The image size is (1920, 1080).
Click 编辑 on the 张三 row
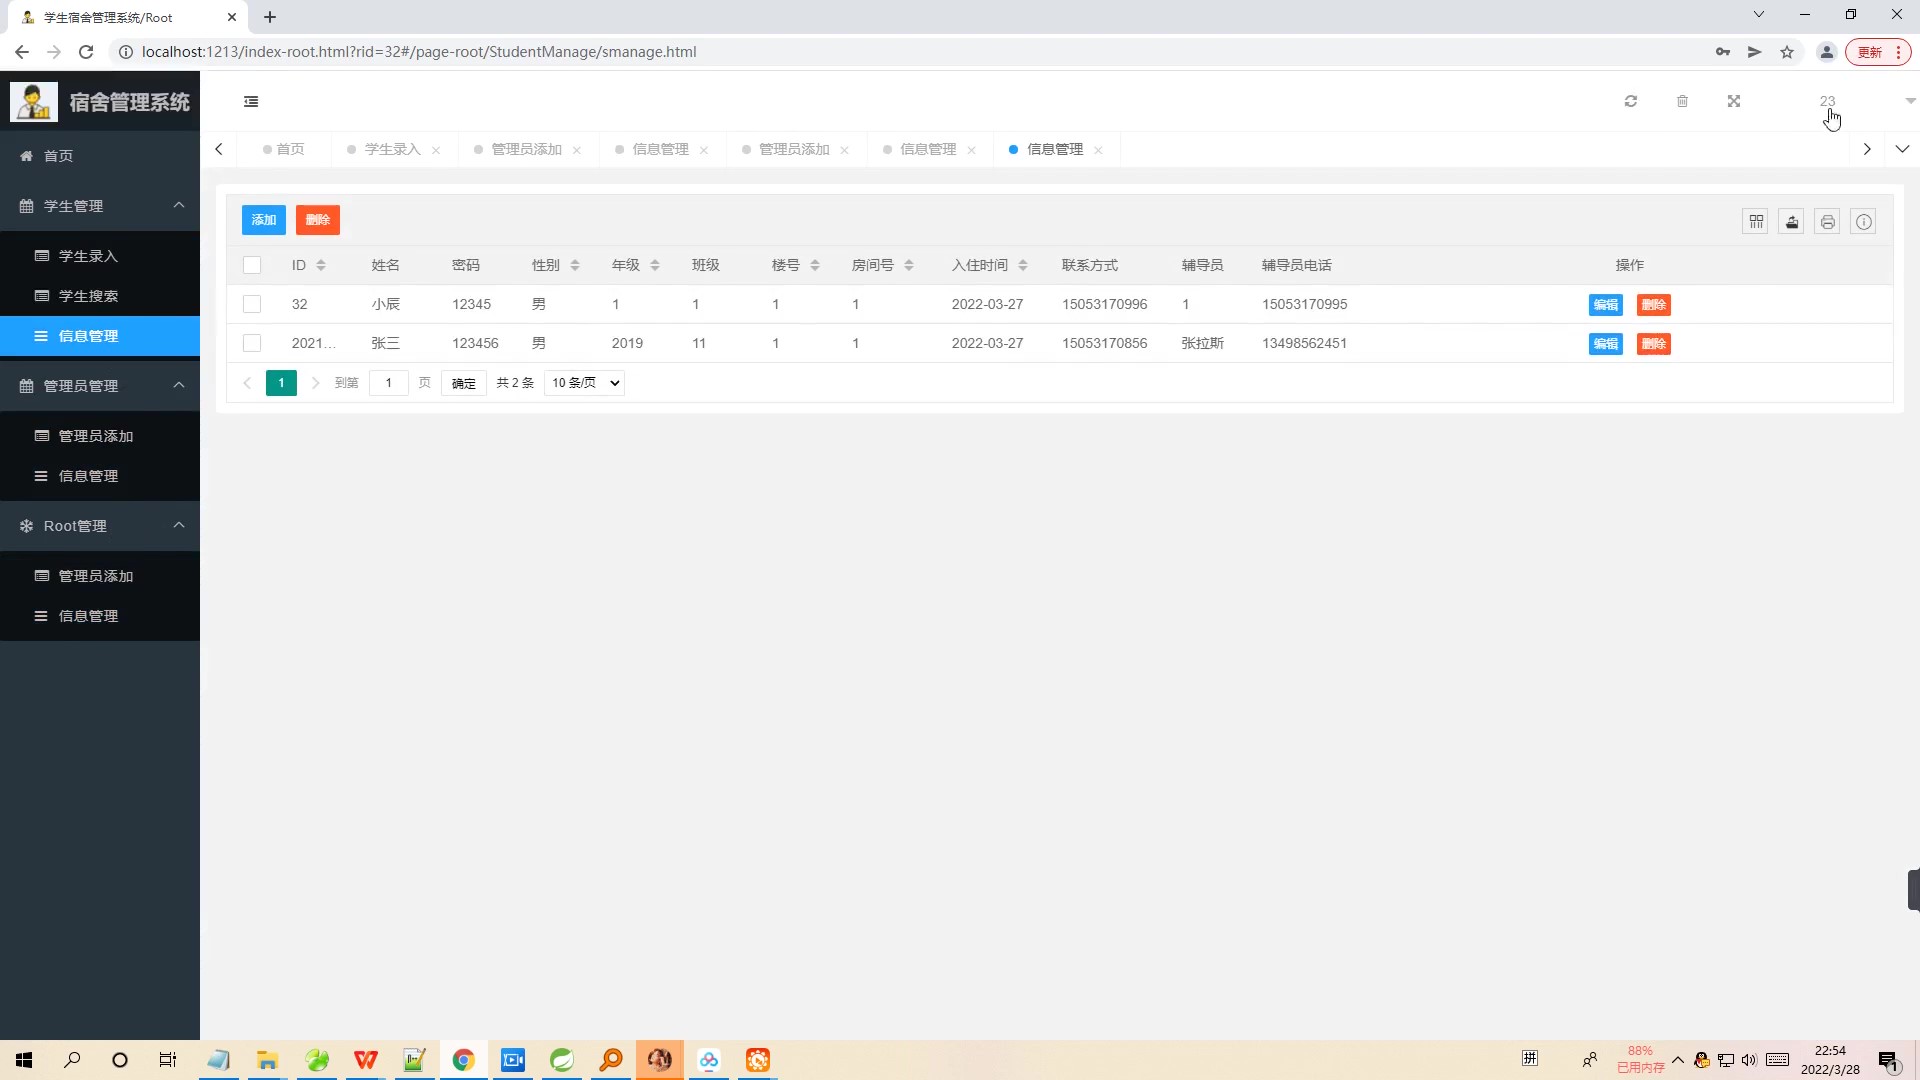[1605, 343]
